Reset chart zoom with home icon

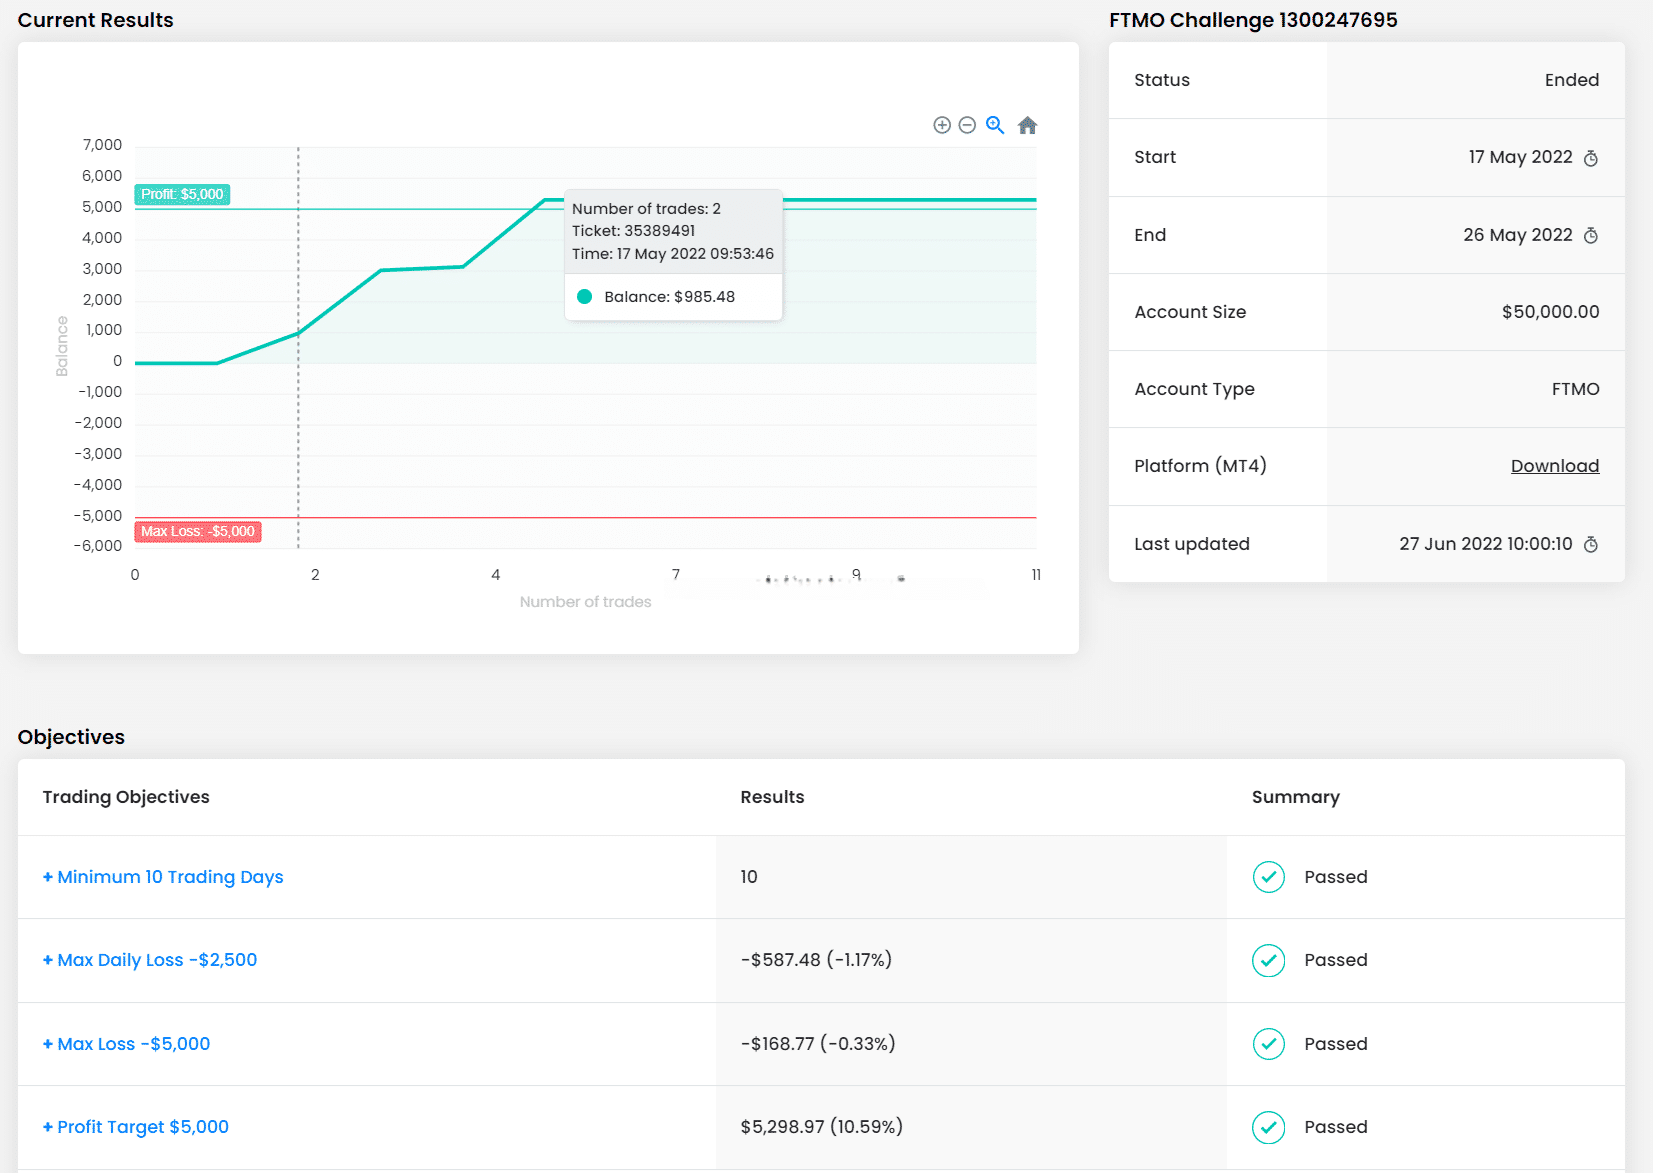click(1027, 125)
